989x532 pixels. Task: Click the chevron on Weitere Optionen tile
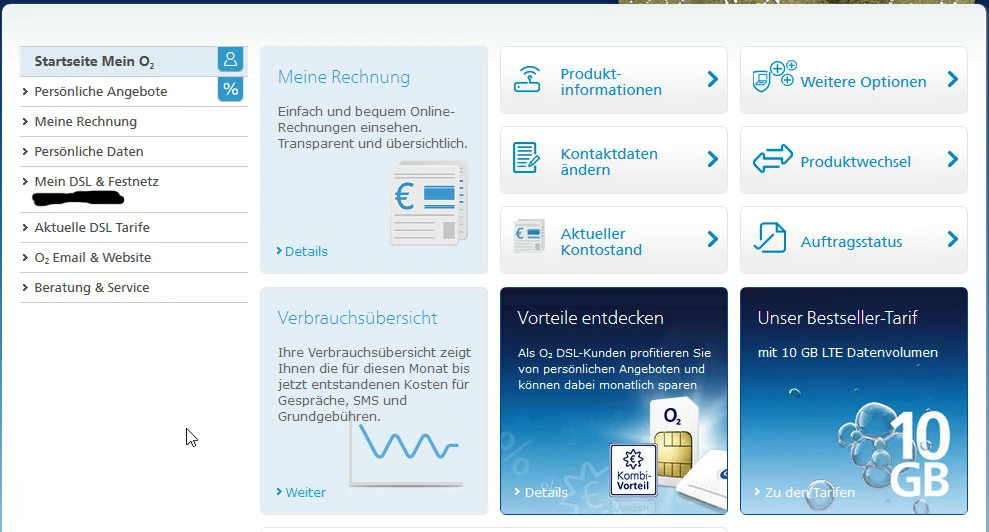(952, 80)
